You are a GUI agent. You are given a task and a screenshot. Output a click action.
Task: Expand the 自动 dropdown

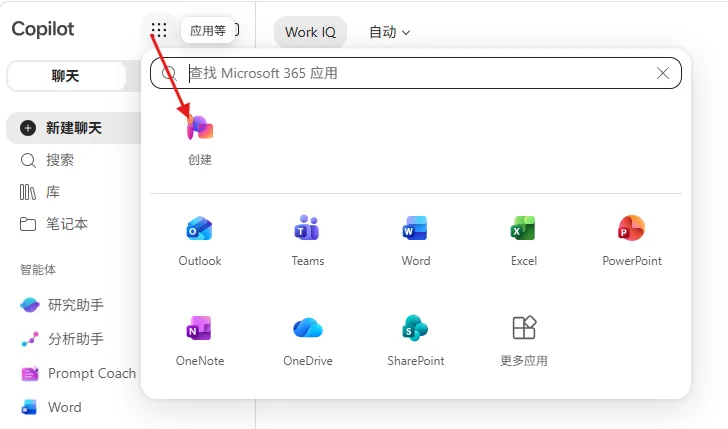[x=390, y=32]
